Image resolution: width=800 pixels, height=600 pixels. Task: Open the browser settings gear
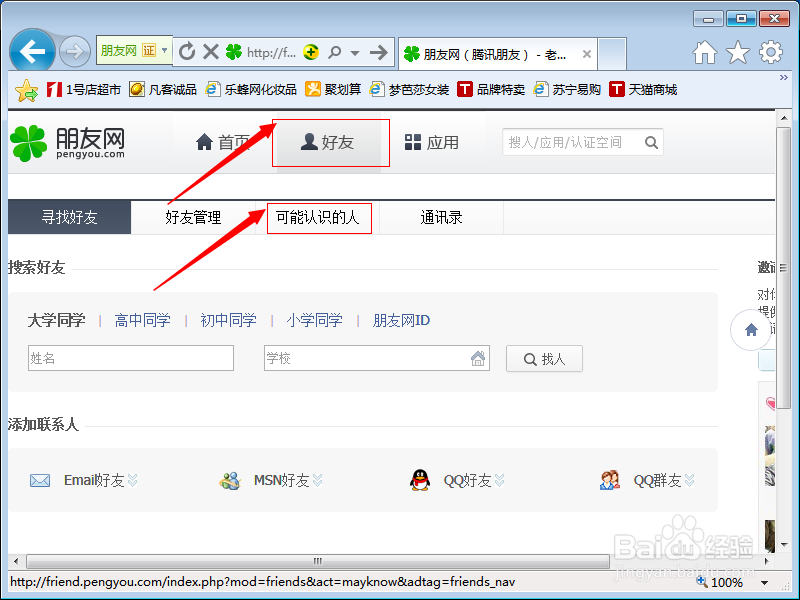pos(770,51)
